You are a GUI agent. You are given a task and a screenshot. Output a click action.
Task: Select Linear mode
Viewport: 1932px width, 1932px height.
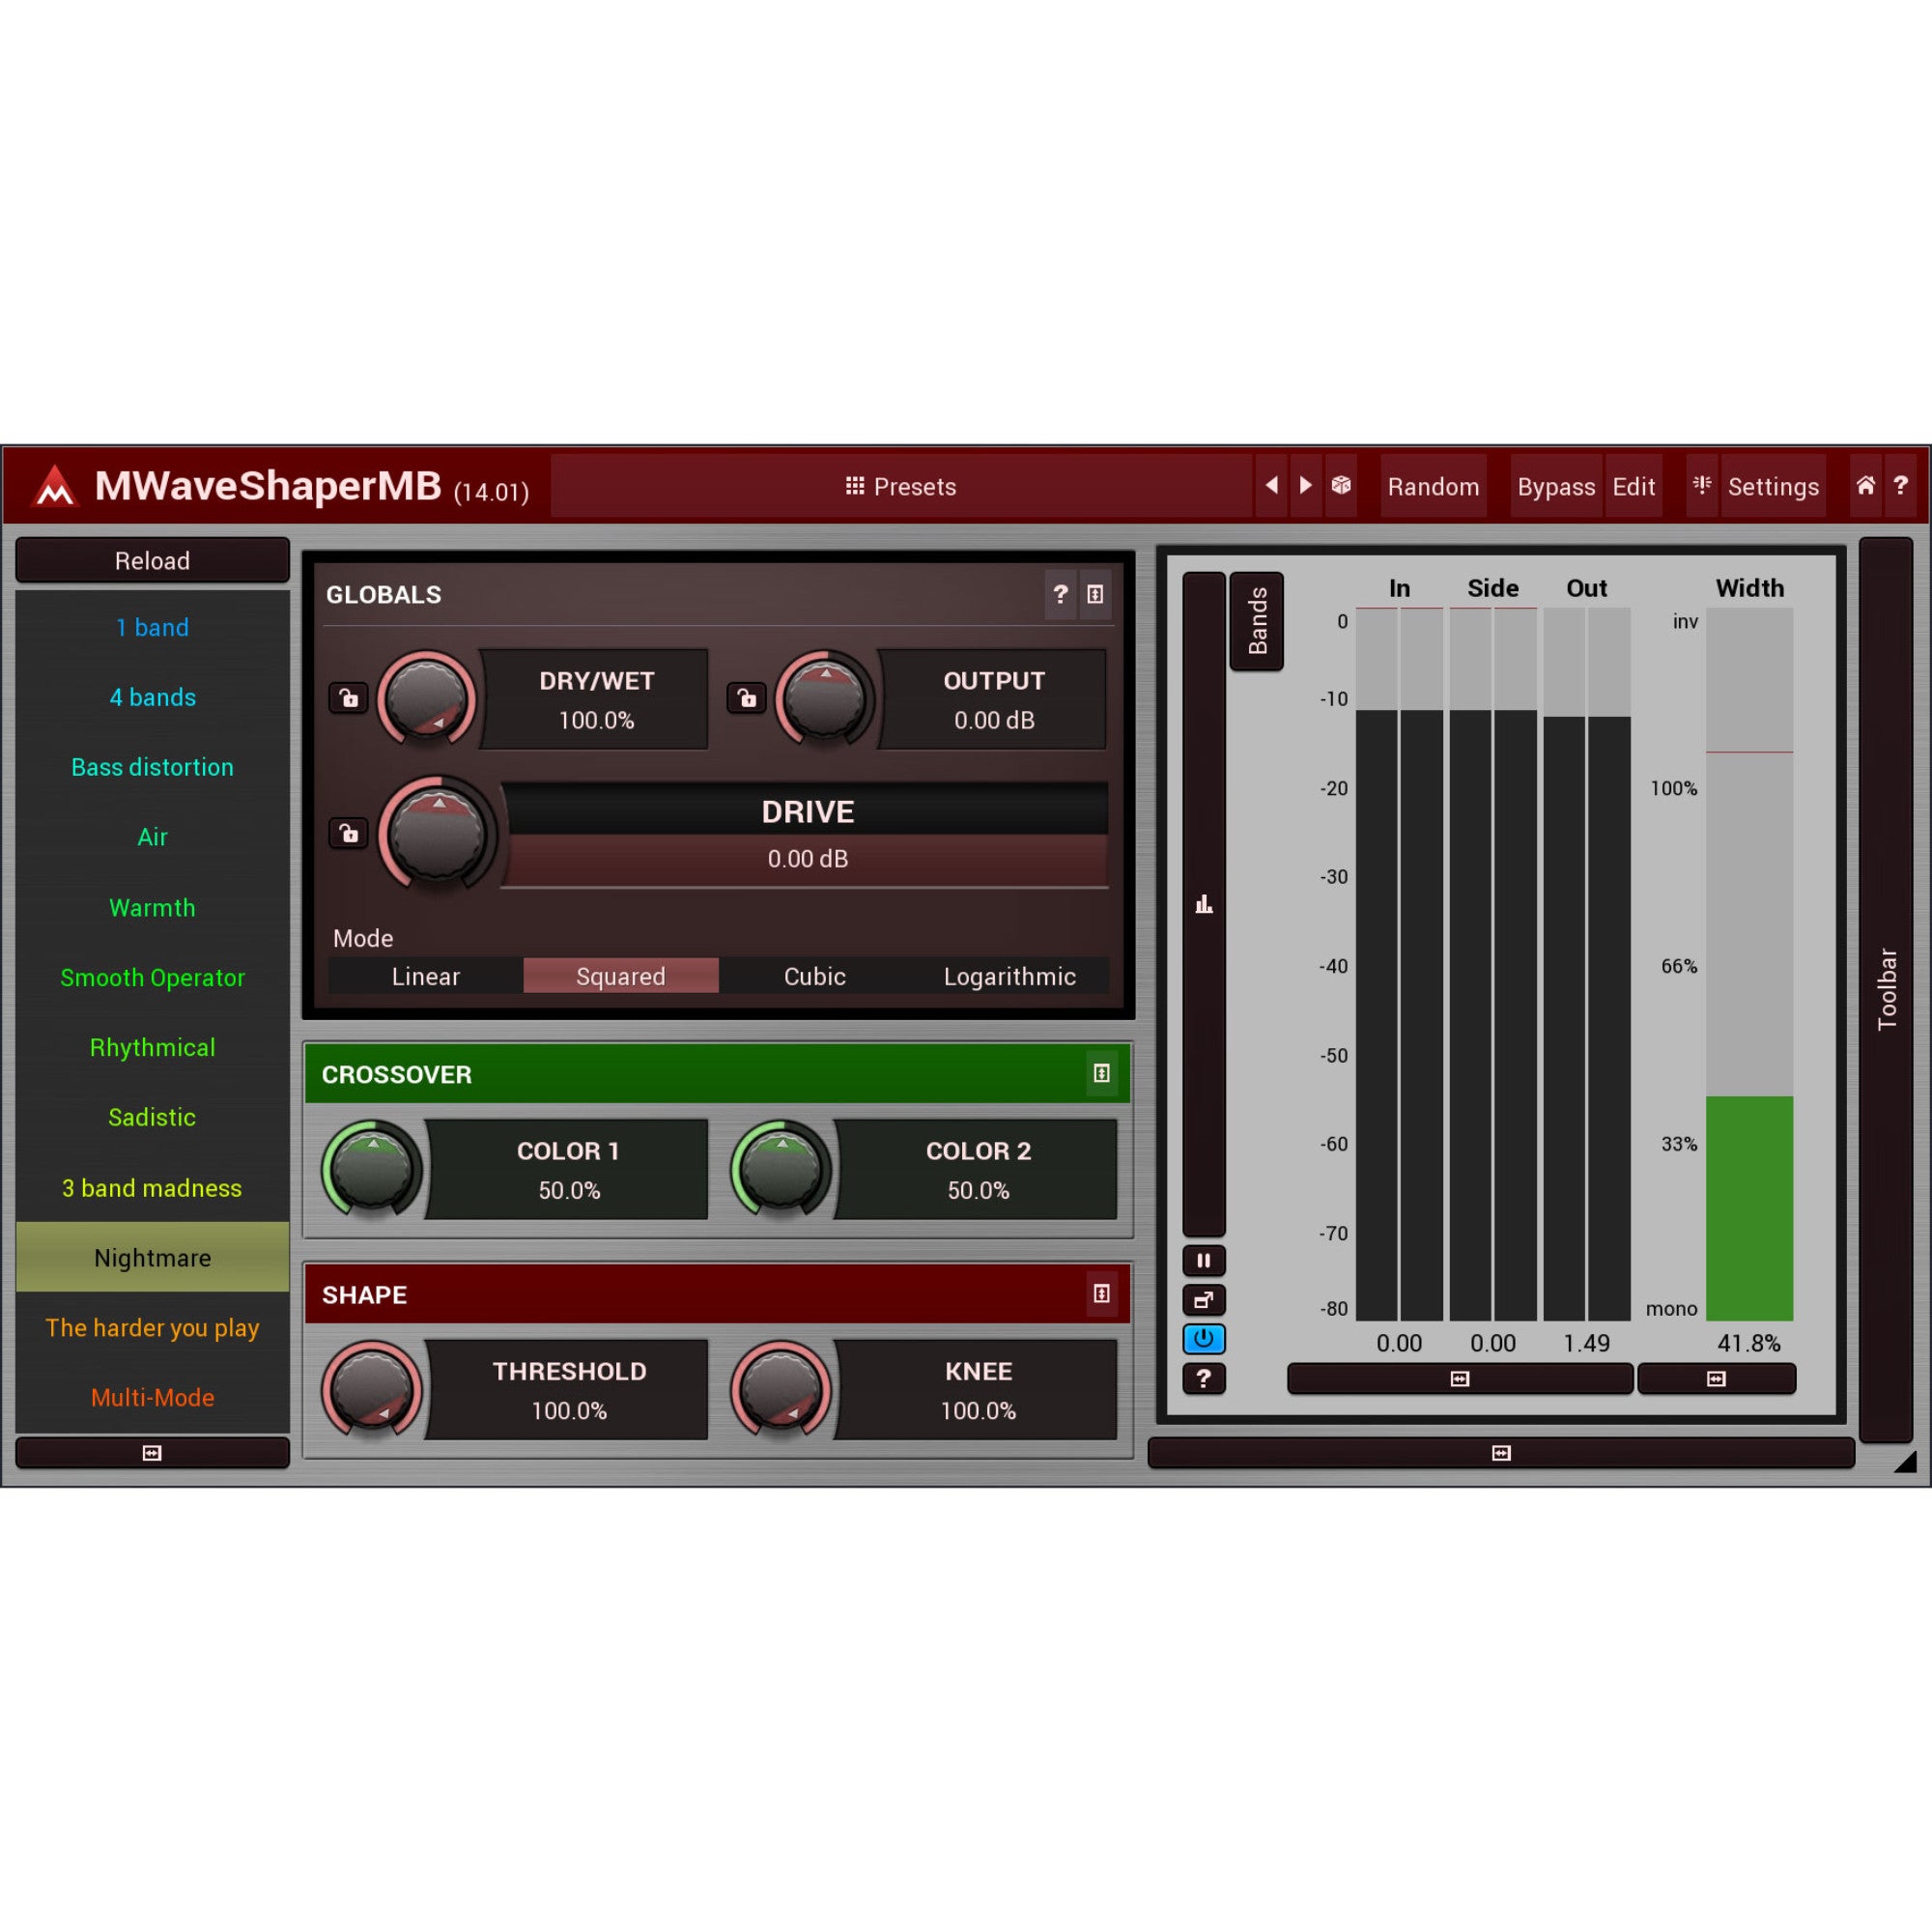tap(425, 976)
